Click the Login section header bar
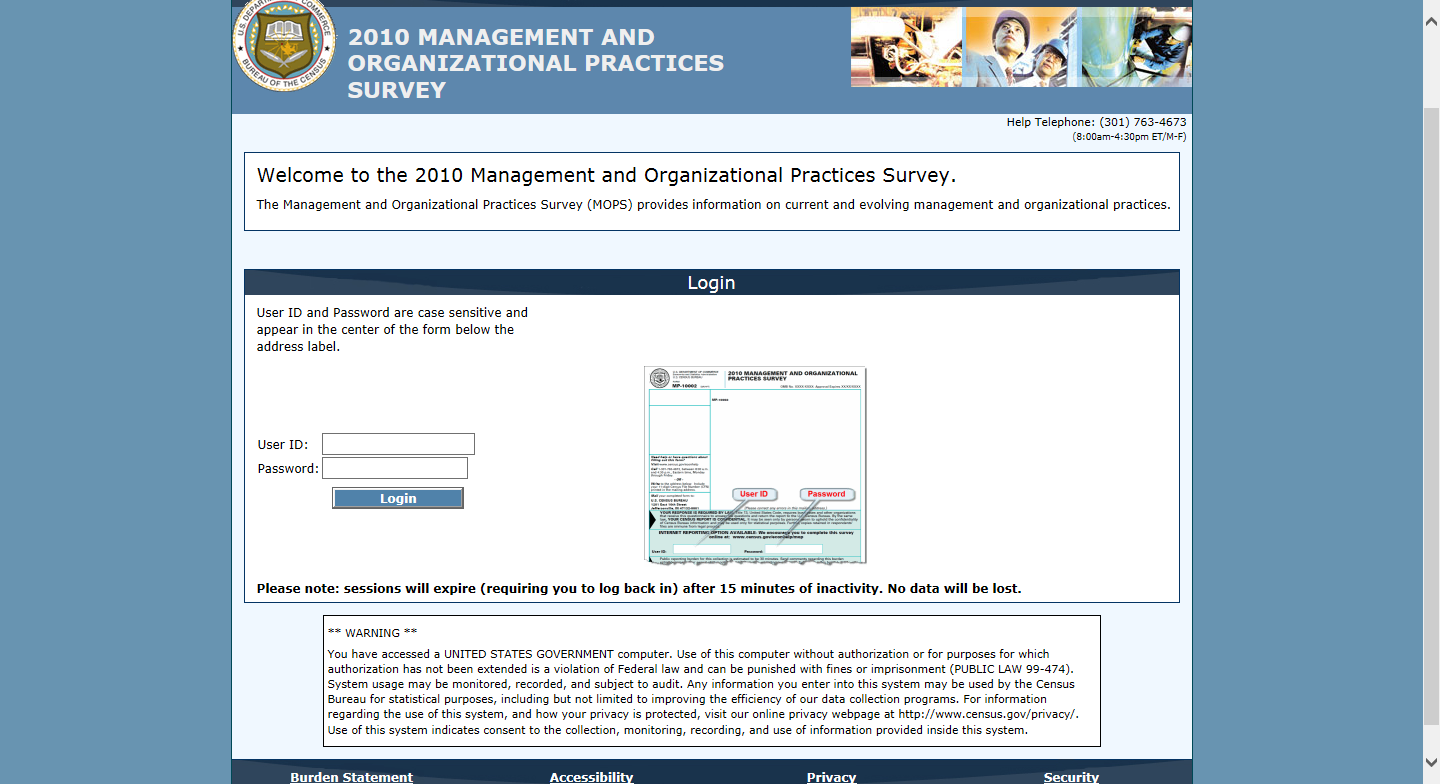 (711, 283)
